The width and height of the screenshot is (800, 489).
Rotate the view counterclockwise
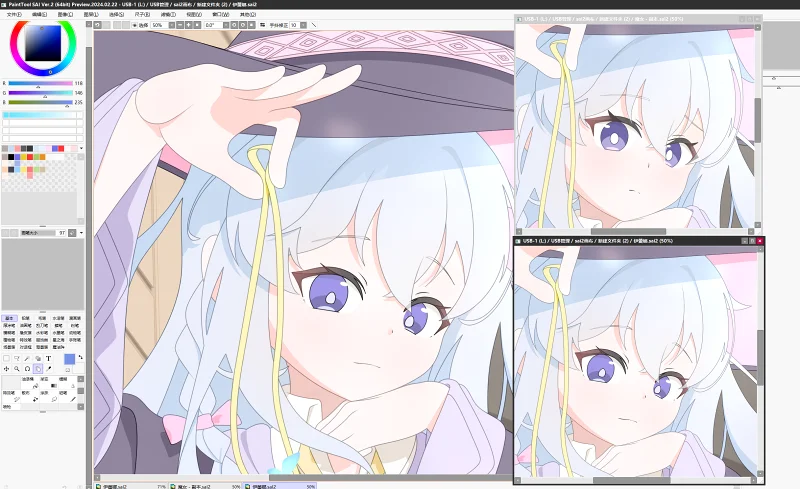point(234,25)
